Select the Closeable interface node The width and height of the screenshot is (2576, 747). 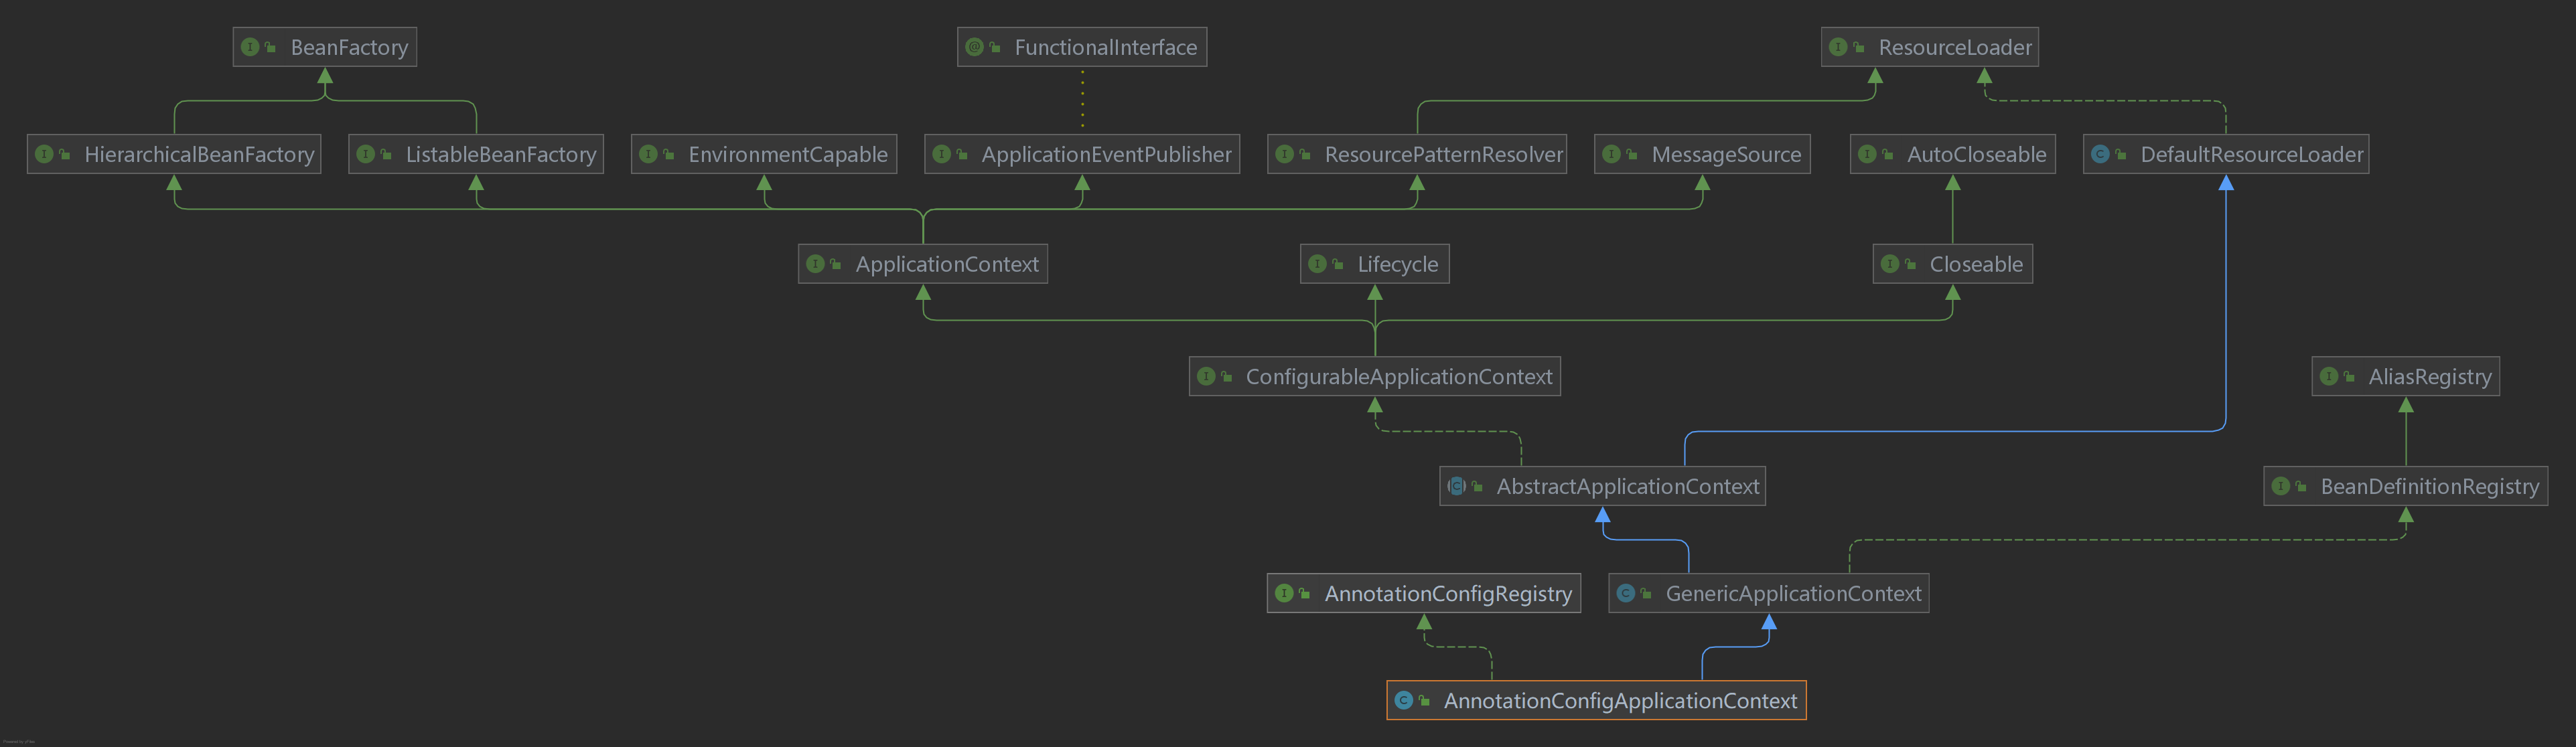pyautogui.click(x=1953, y=264)
